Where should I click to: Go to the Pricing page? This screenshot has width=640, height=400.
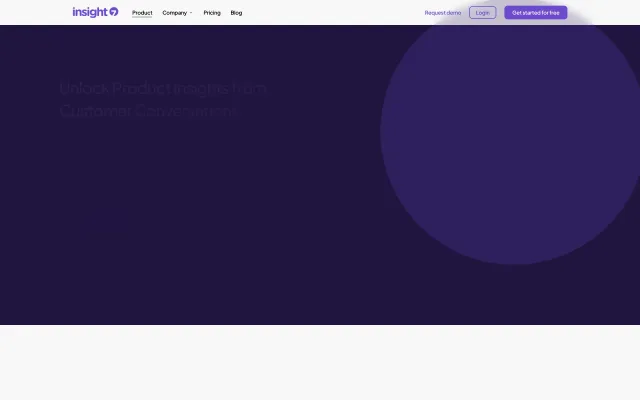tap(212, 13)
